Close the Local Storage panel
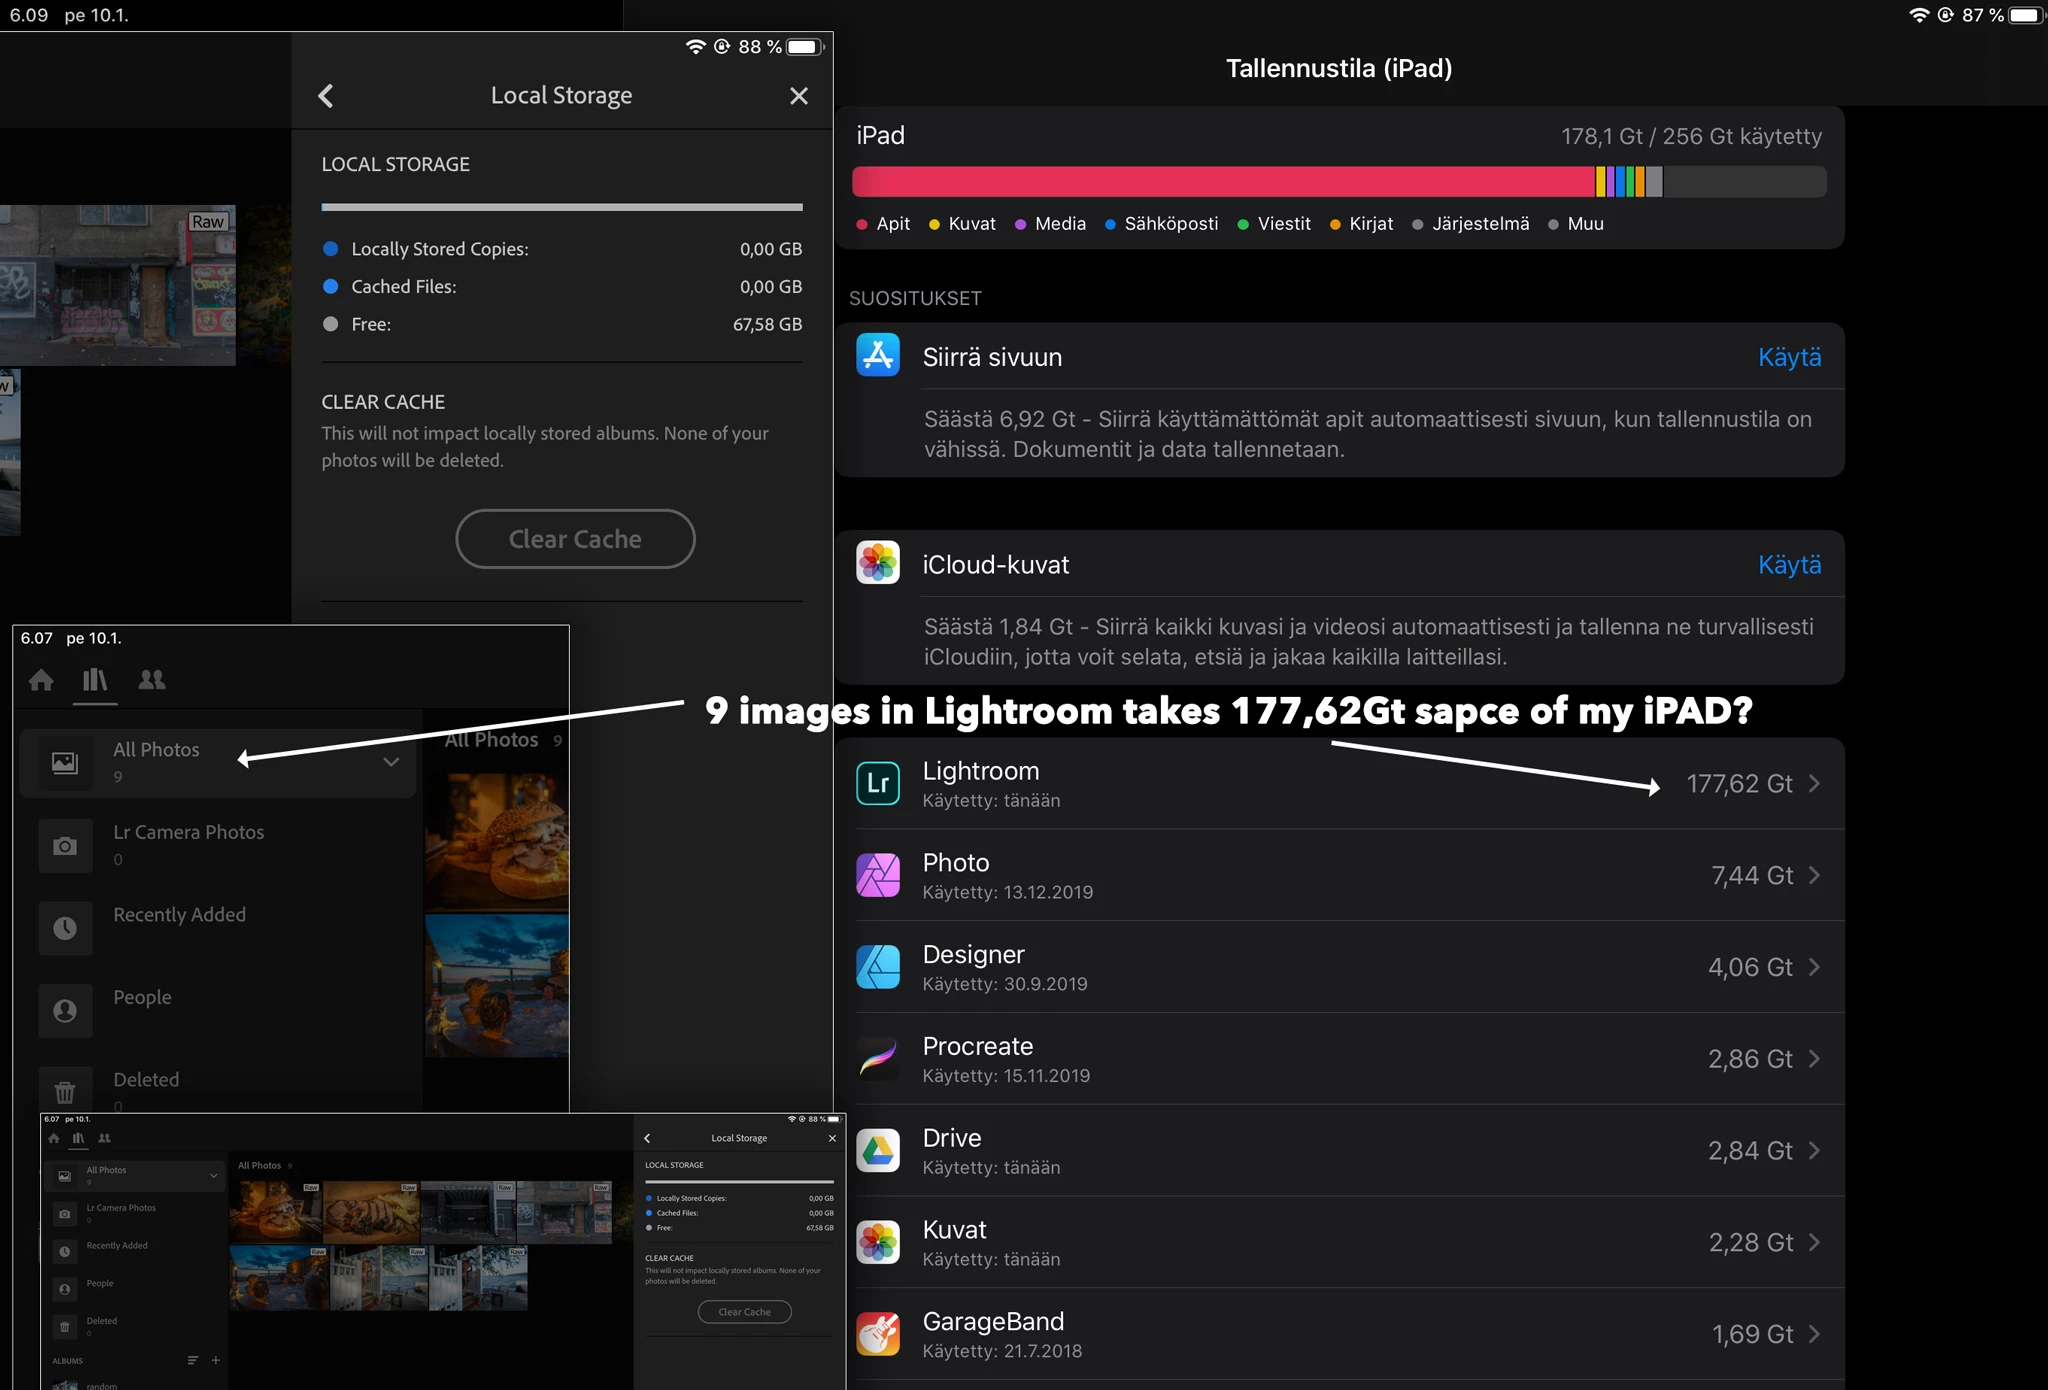Image resolution: width=2048 pixels, height=1390 pixels. 798,96
